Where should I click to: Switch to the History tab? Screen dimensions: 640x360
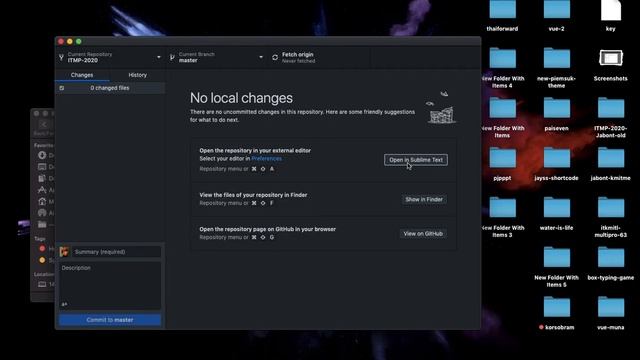138,75
